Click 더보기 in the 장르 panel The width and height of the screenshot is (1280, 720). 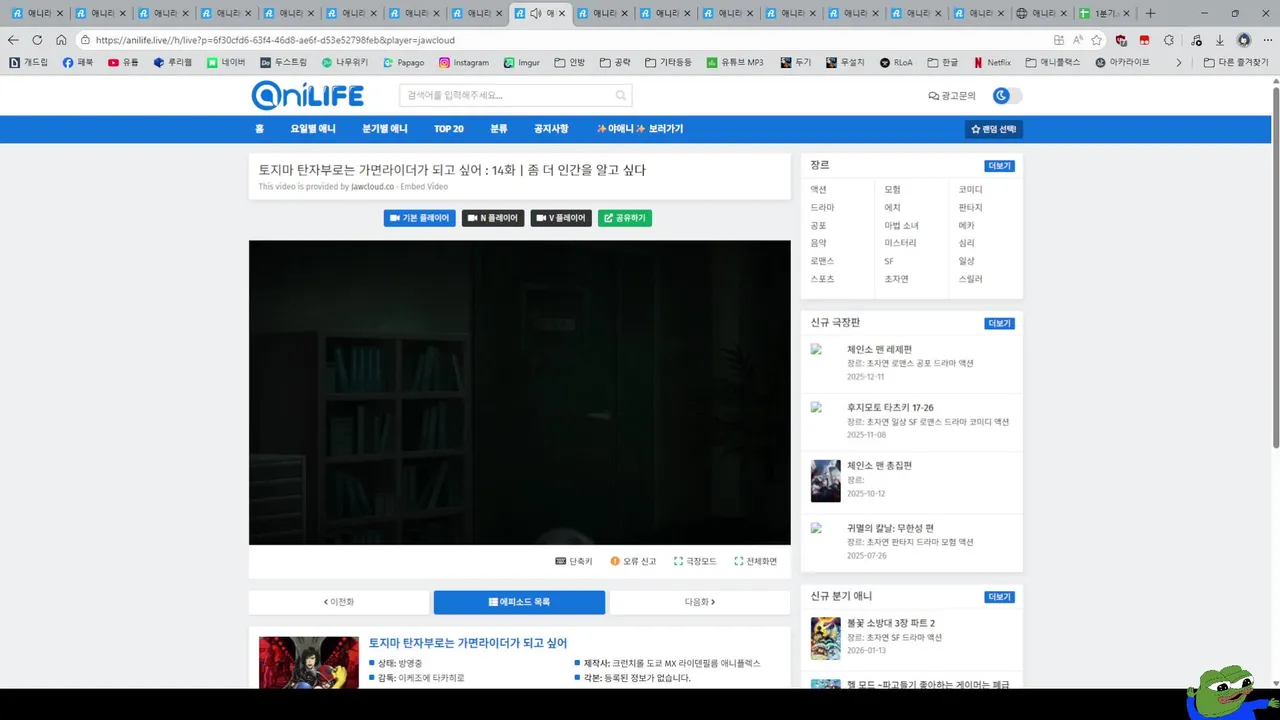[x=1000, y=166]
